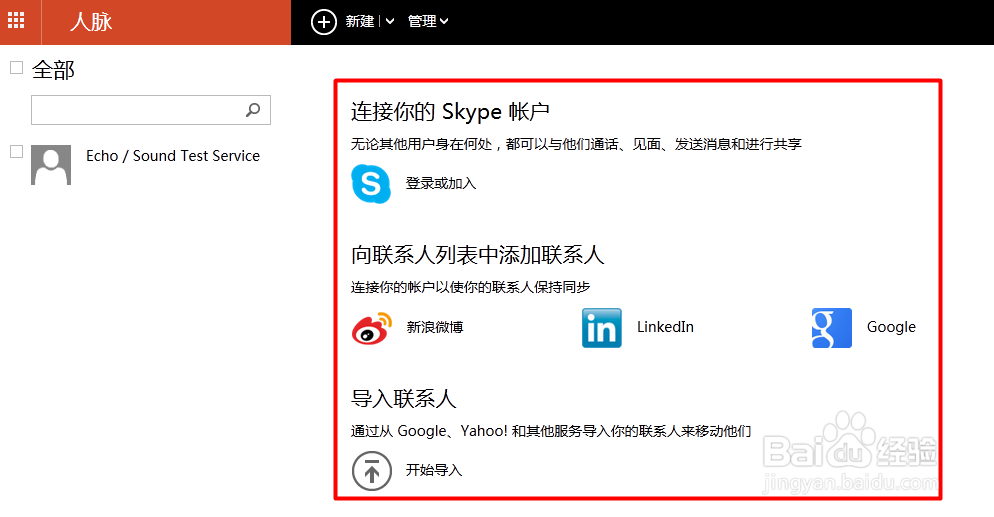Viewport: 994px width, 517px height.
Task: Click the Sina Weibo logo icon
Action: click(x=372, y=328)
